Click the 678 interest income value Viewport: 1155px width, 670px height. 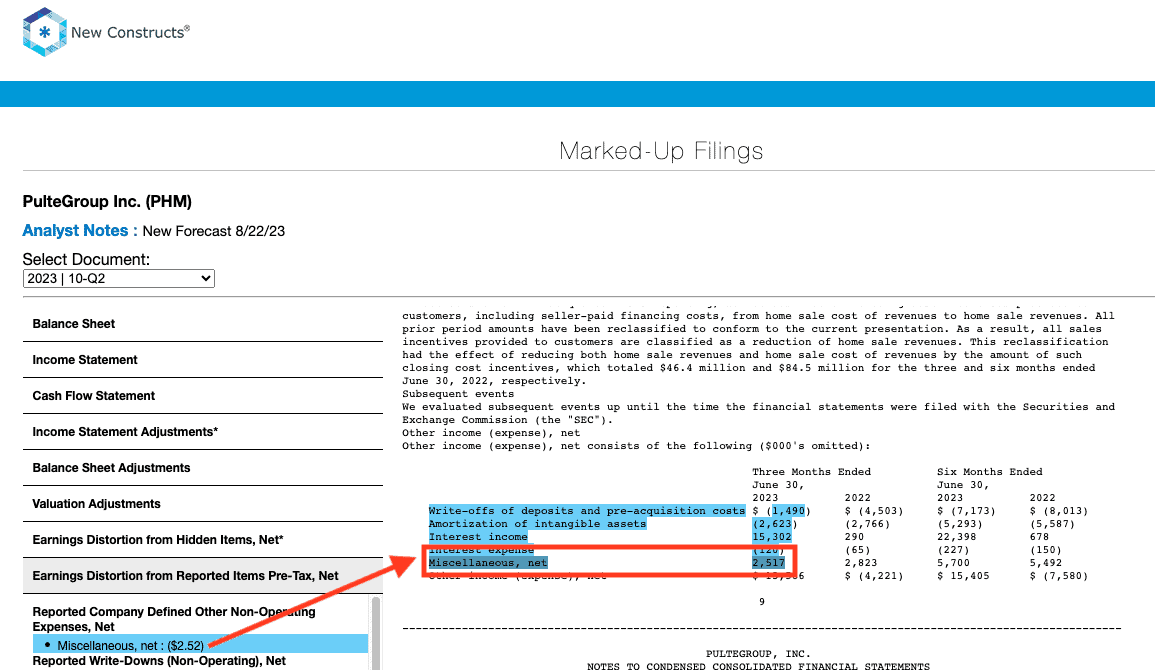(1039, 537)
